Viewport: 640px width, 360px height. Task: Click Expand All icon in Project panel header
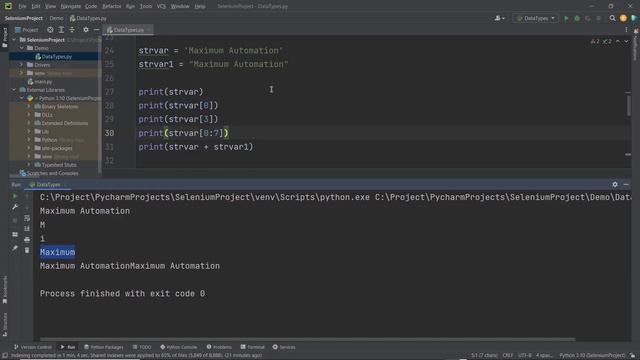click(61, 30)
